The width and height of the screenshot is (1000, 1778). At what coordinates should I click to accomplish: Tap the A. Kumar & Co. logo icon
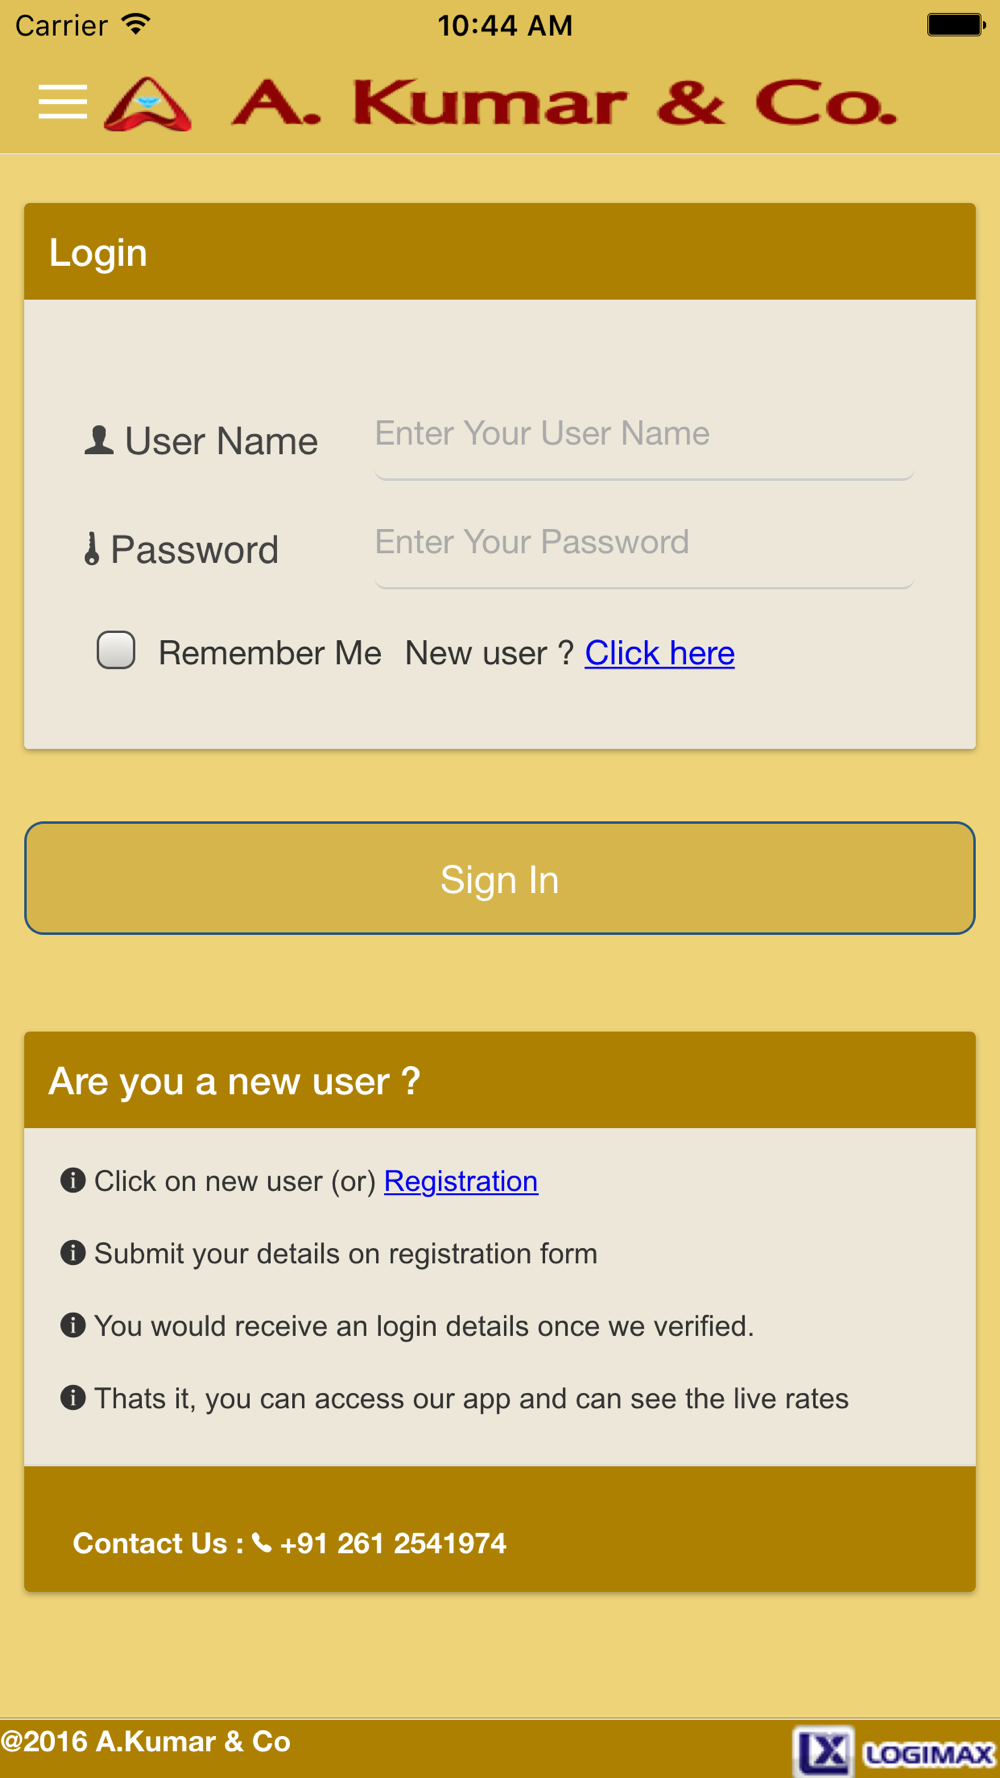pyautogui.click(x=148, y=104)
